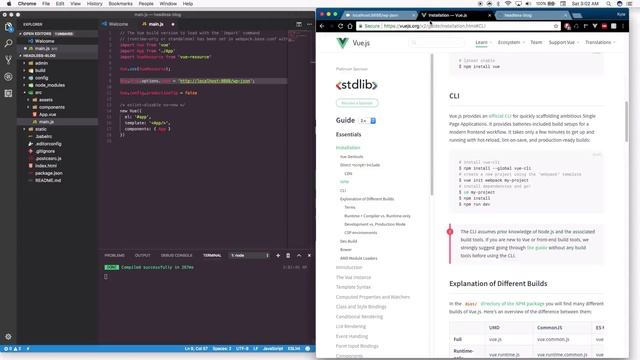Image resolution: width=640 pixels, height=360 pixels.
Task: Reload the Vue.js page in Chrome
Action: click(x=340, y=26)
